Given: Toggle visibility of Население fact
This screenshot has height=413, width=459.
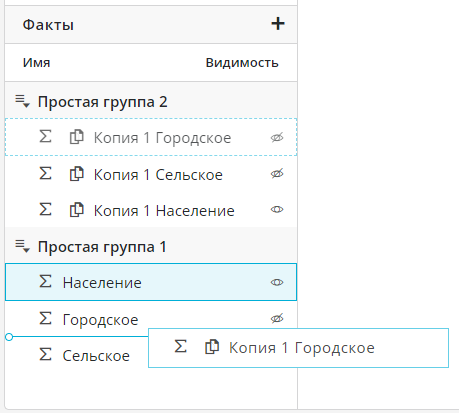Looking at the screenshot, I should [x=277, y=282].
